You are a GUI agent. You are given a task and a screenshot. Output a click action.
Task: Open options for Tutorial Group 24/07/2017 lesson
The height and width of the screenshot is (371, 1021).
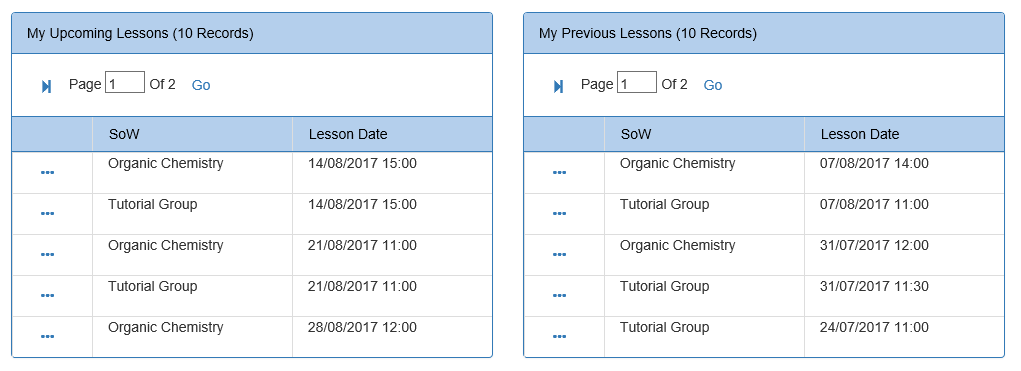pos(559,337)
